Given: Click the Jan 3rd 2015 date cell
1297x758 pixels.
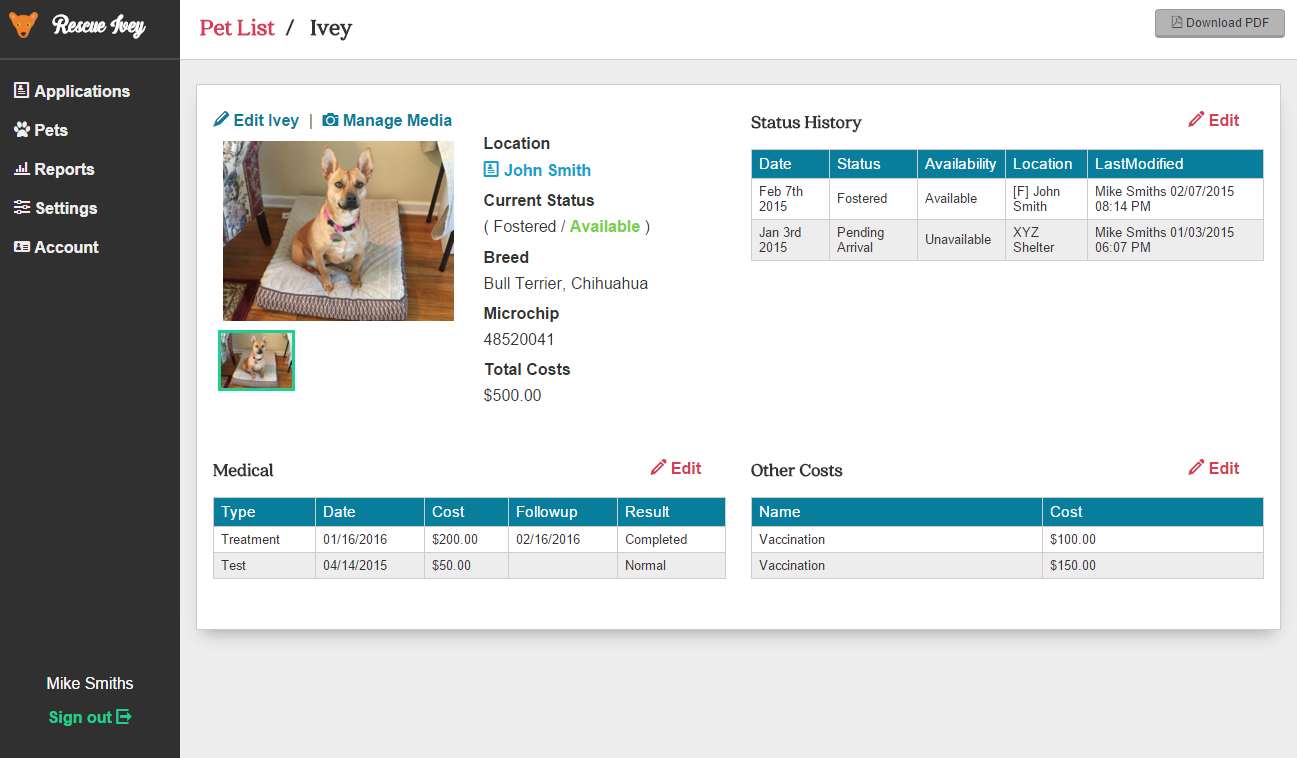Looking at the screenshot, I should [790, 240].
